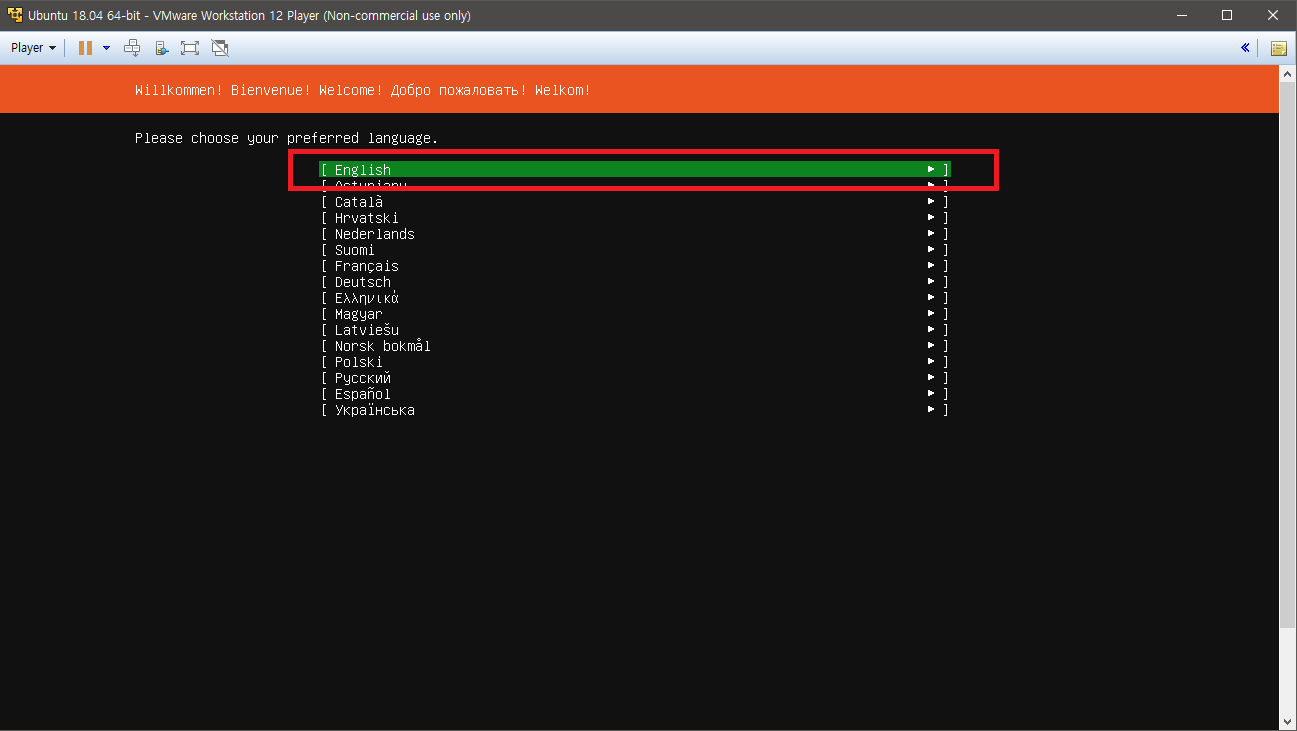
Task: Click the arrow on the Deutsch row
Action: 931,282
